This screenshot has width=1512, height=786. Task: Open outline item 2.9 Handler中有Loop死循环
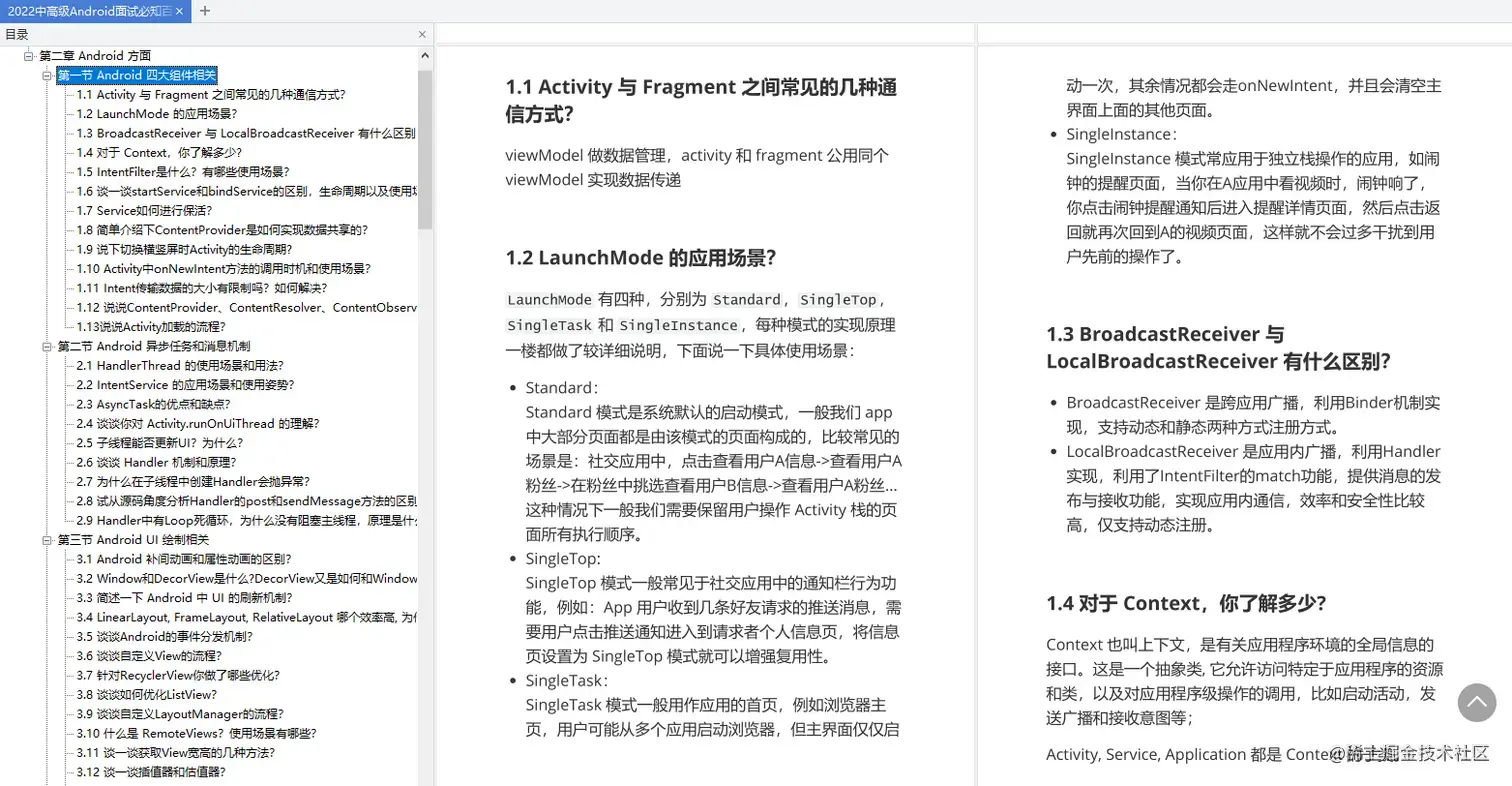(246, 520)
